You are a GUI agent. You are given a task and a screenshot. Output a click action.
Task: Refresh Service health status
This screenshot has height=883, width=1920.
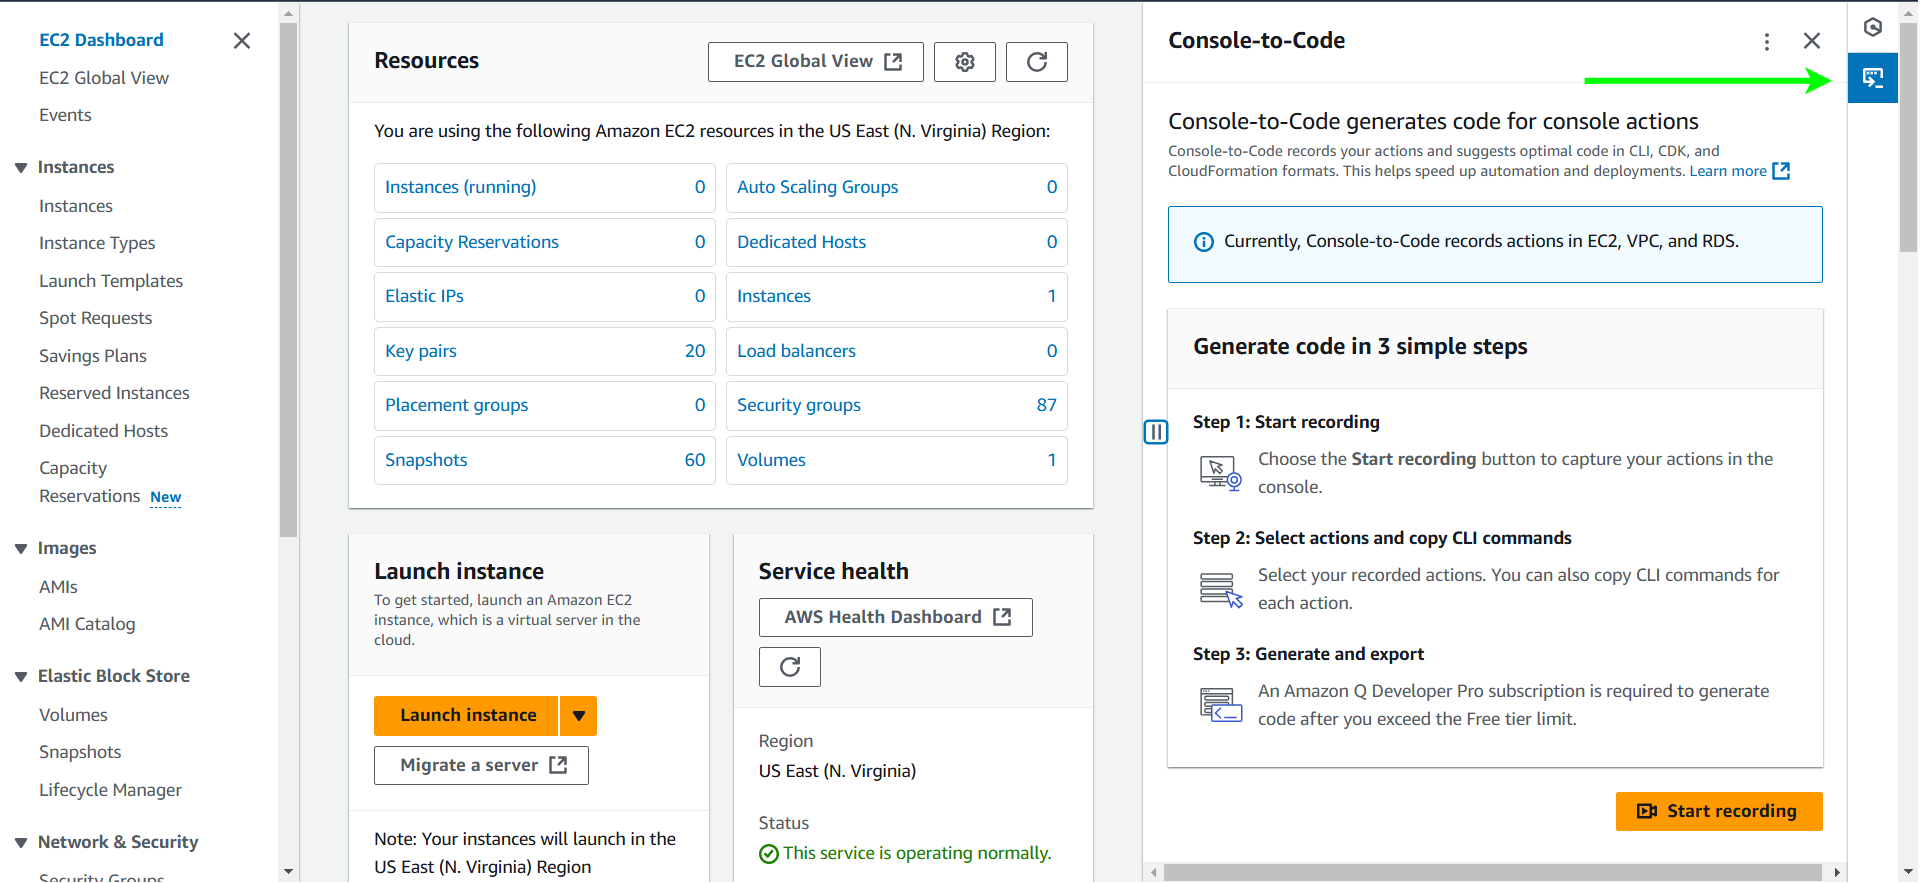coord(789,667)
